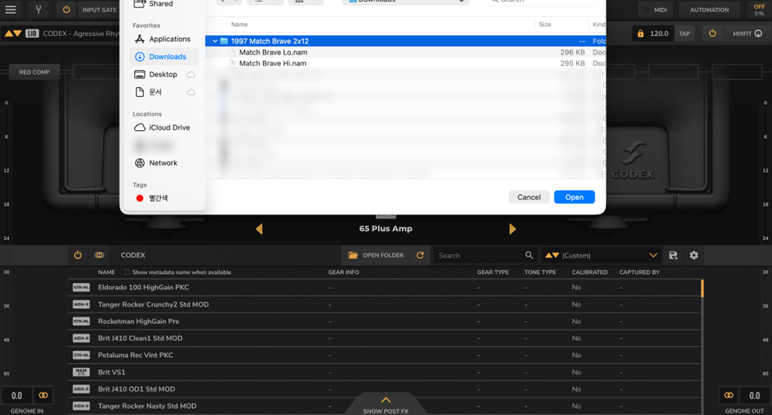Click Open in the file dialog
772x415 pixels.
click(x=574, y=197)
